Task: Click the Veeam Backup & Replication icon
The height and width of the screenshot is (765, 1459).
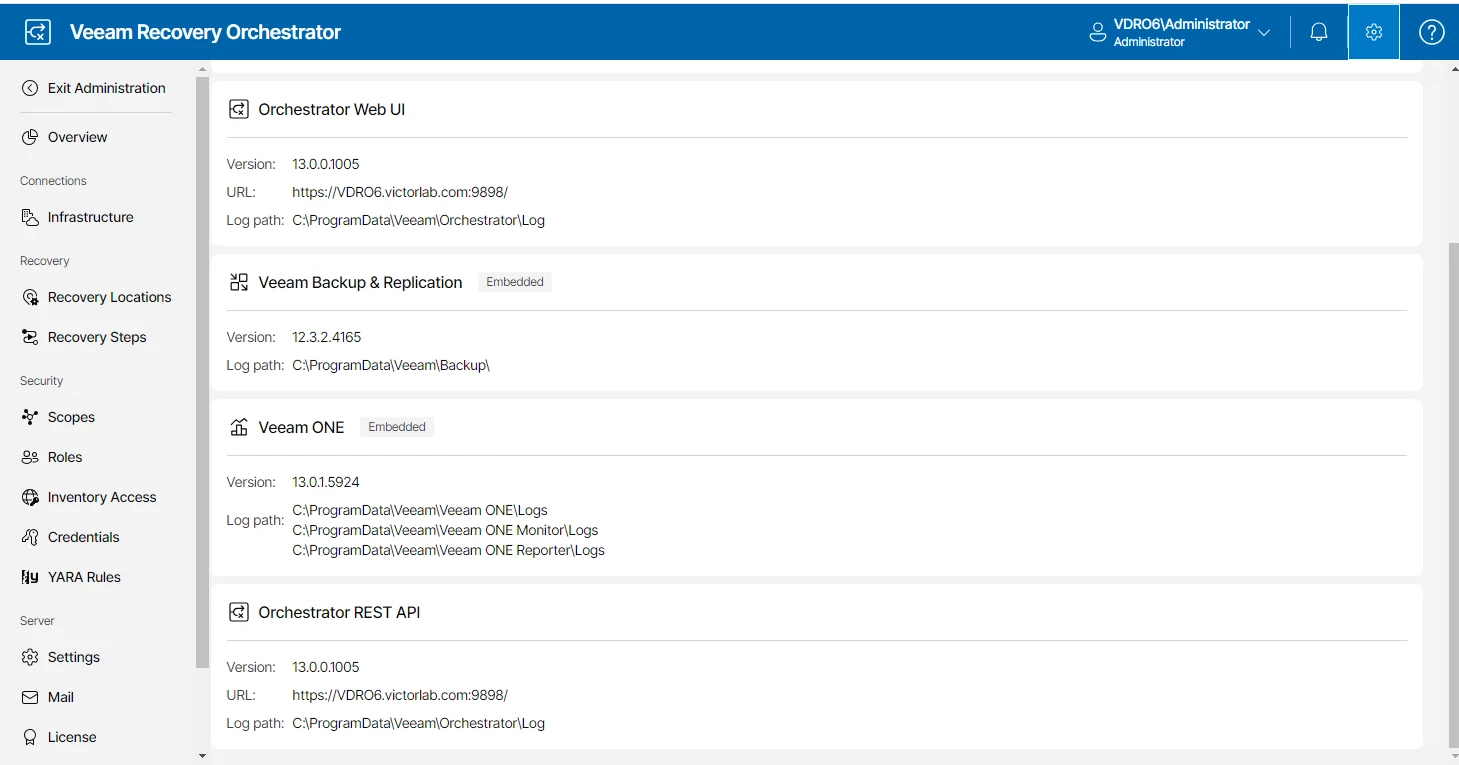Action: 238,283
